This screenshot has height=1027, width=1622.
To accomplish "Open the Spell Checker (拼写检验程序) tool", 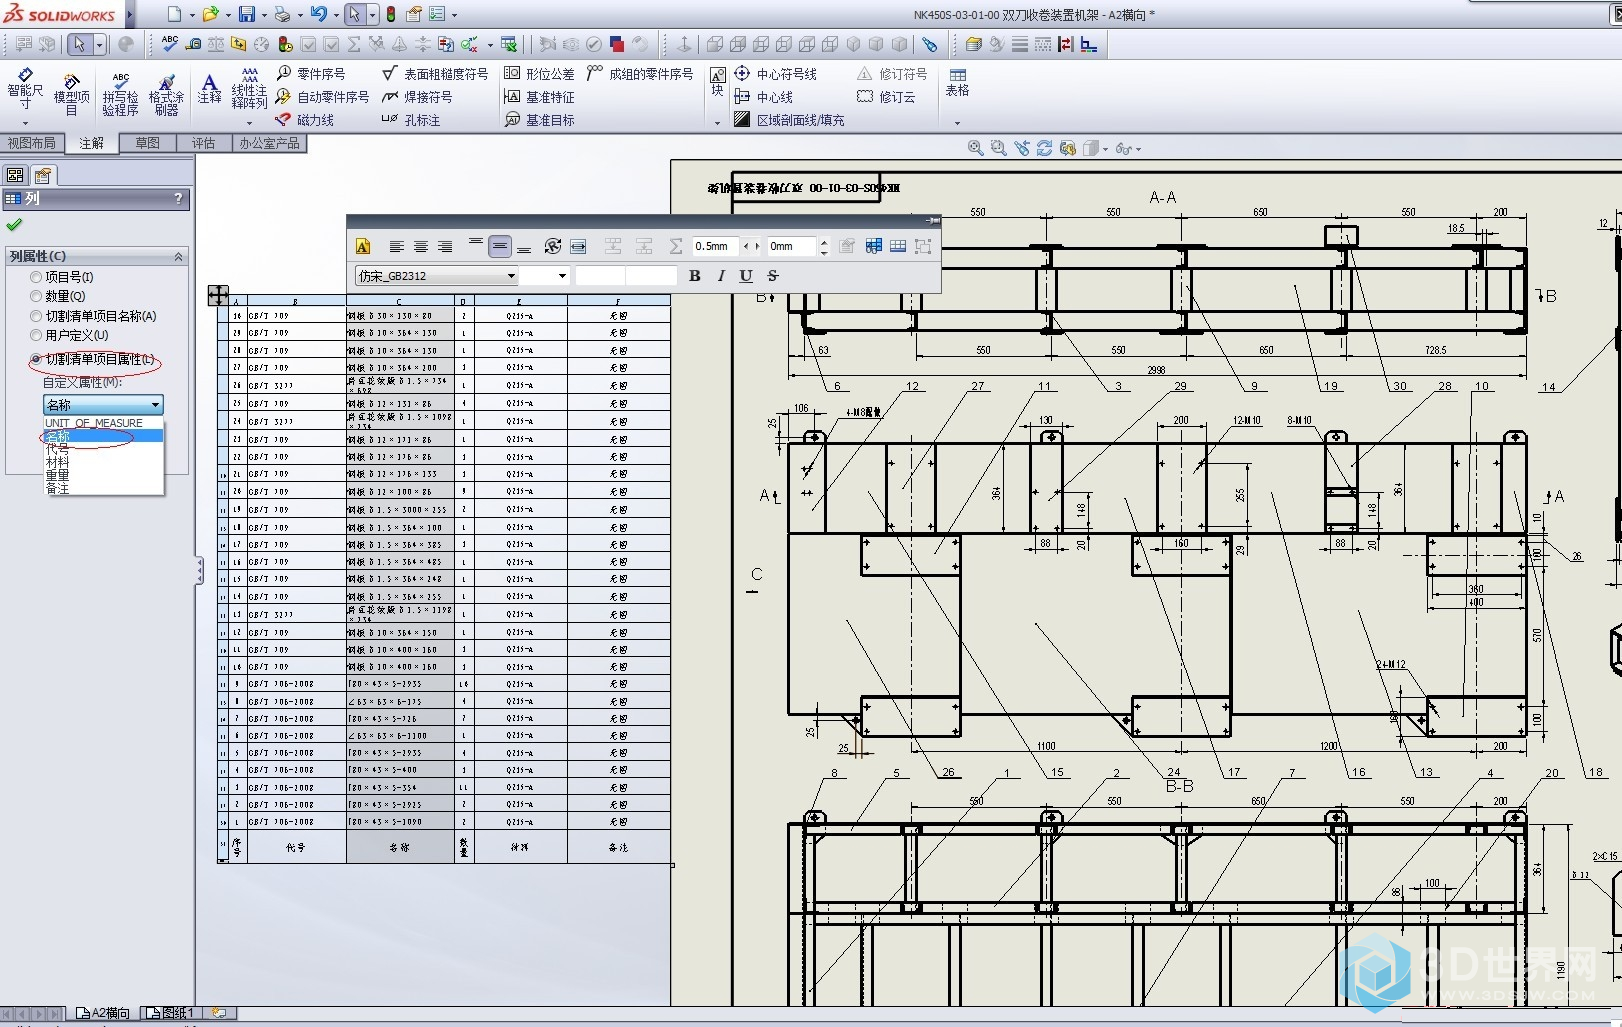I will 120,94.
